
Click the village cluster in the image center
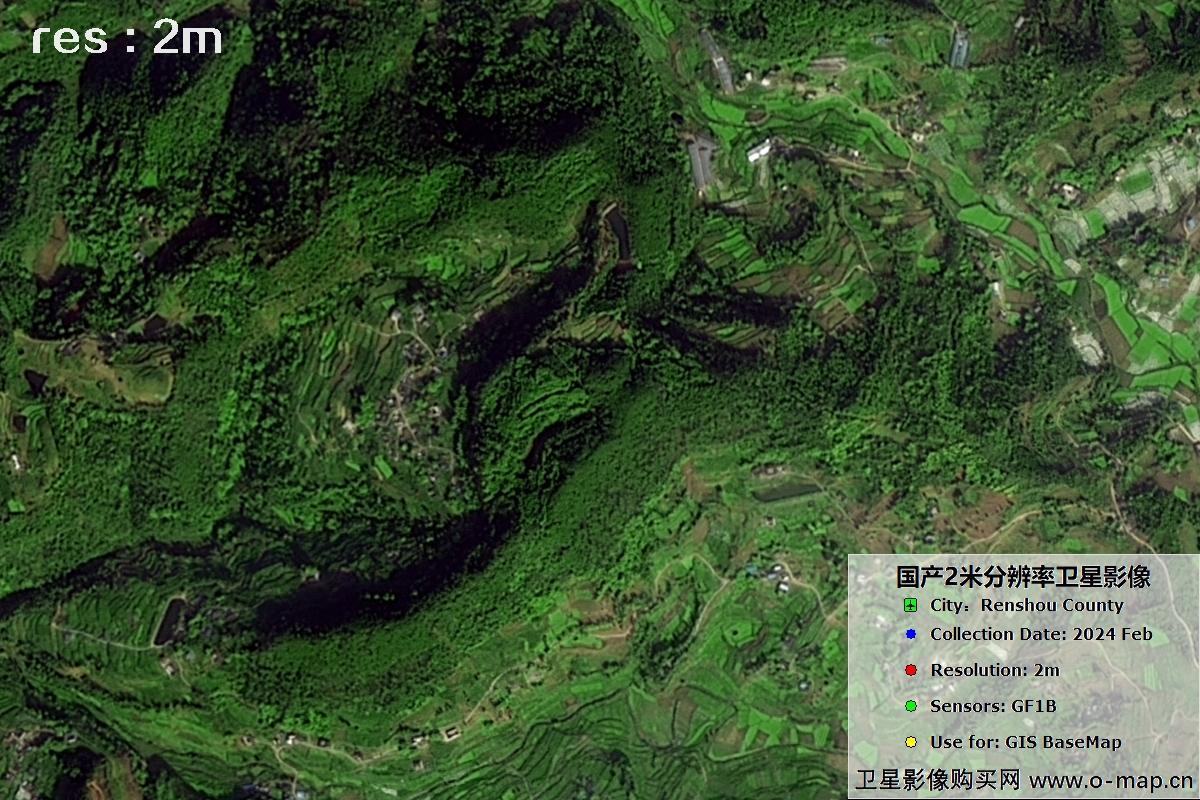[x=415, y=390]
